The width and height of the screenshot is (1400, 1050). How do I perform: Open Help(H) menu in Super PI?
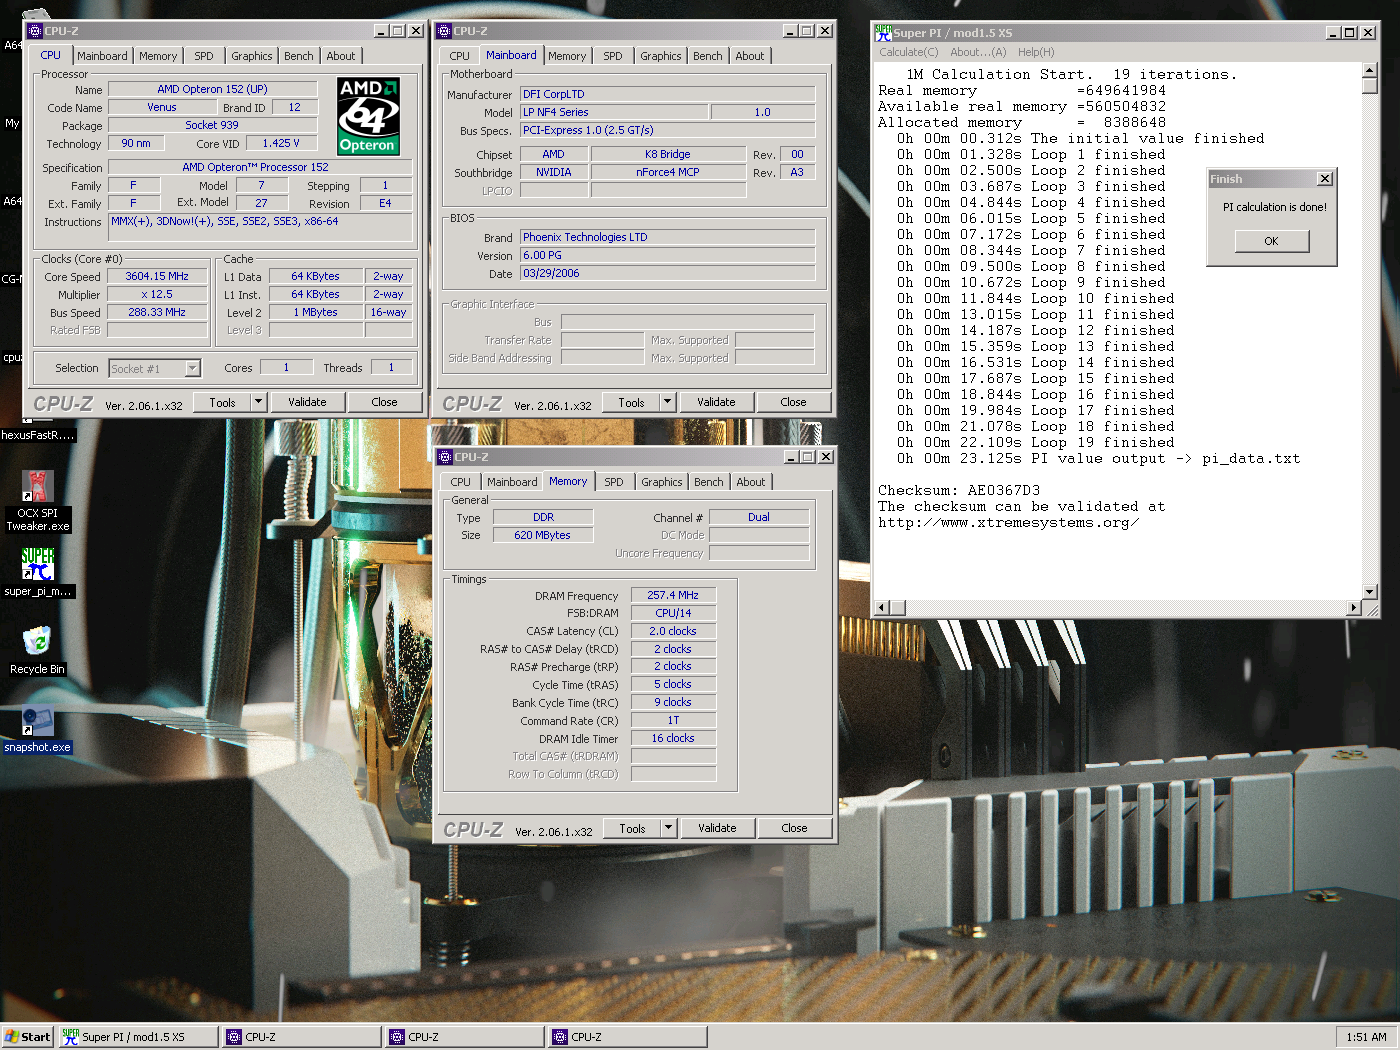[1036, 52]
